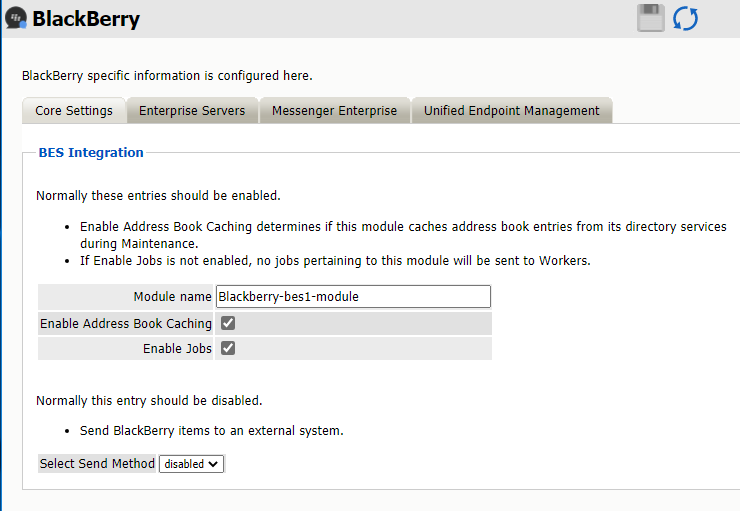This screenshot has width=740, height=511.
Task: Save settings with the floppy disk icon
Action: pos(651,18)
